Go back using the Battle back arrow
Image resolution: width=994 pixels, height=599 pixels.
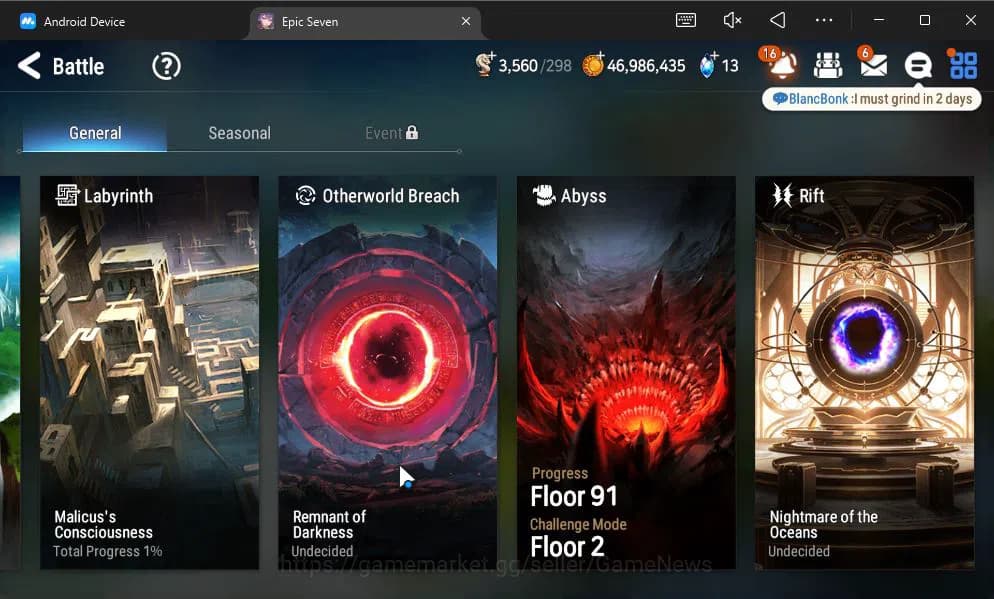click(30, 66)
